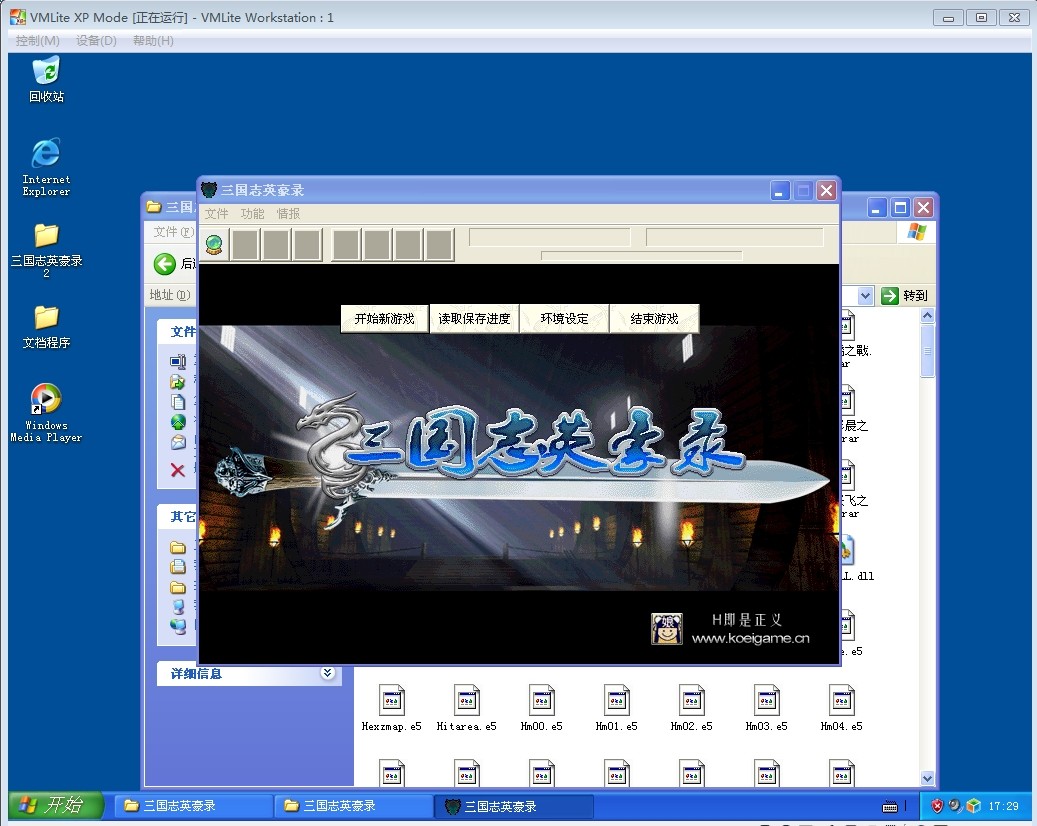Click 读取保存进度 to load a saved game

coord(474,319)
